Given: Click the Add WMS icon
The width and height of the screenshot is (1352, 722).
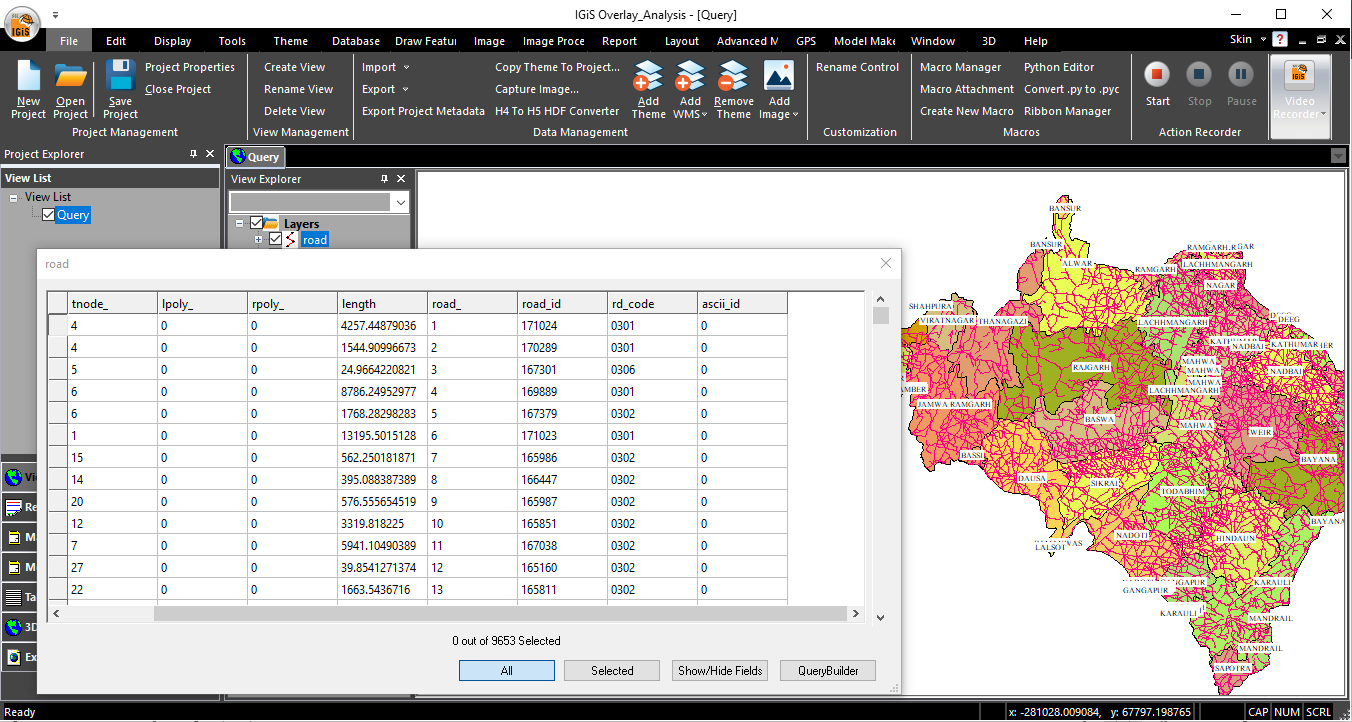Looking at the screenshot, I should [690, 77].
